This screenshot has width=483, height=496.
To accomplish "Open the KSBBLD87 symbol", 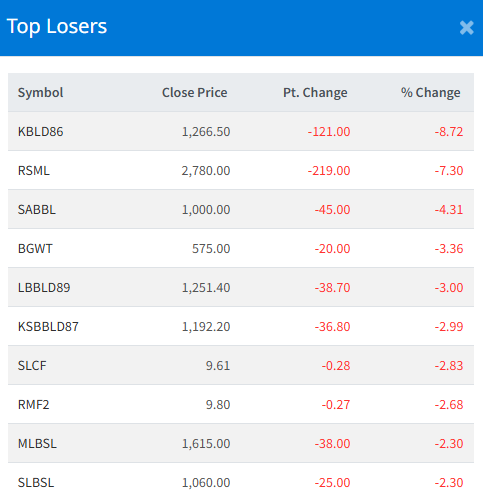I will tap(48, 326).
